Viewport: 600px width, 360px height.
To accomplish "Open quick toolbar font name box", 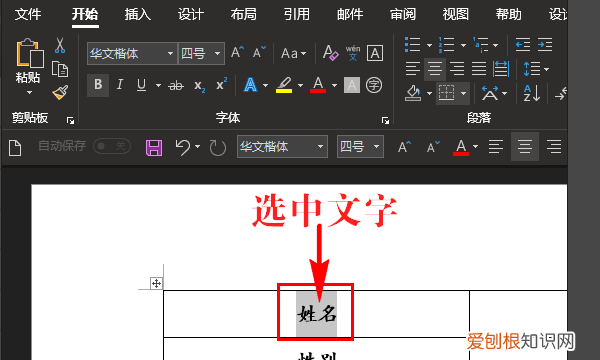I will pos(282,146).
